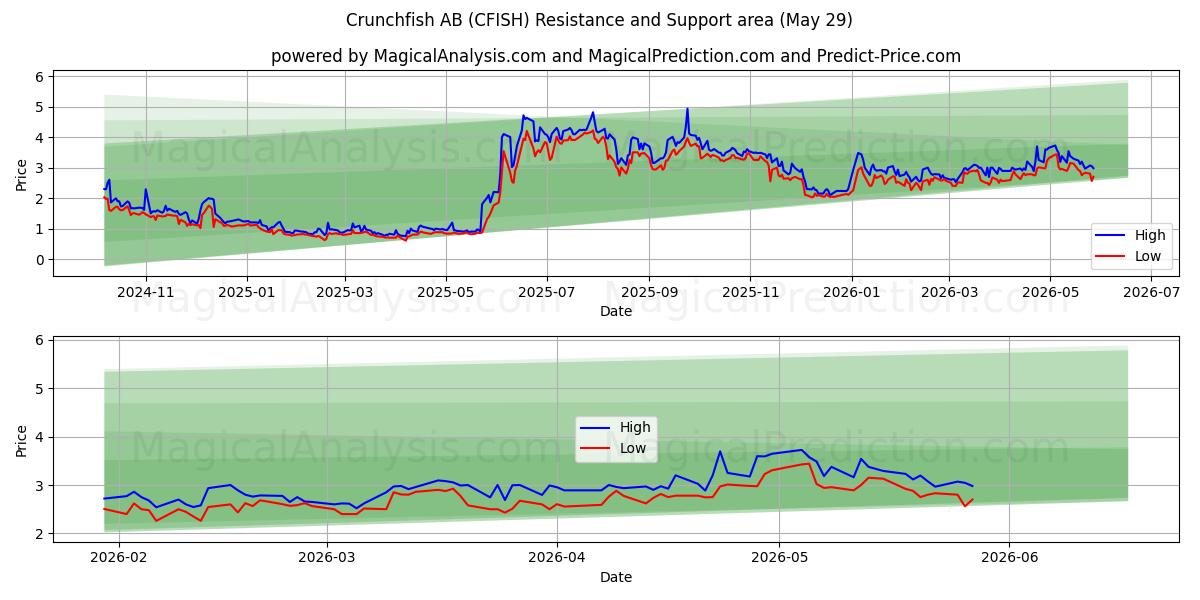
Task: Click the '2026-07' date tick label
Action: pos(1151,292)
